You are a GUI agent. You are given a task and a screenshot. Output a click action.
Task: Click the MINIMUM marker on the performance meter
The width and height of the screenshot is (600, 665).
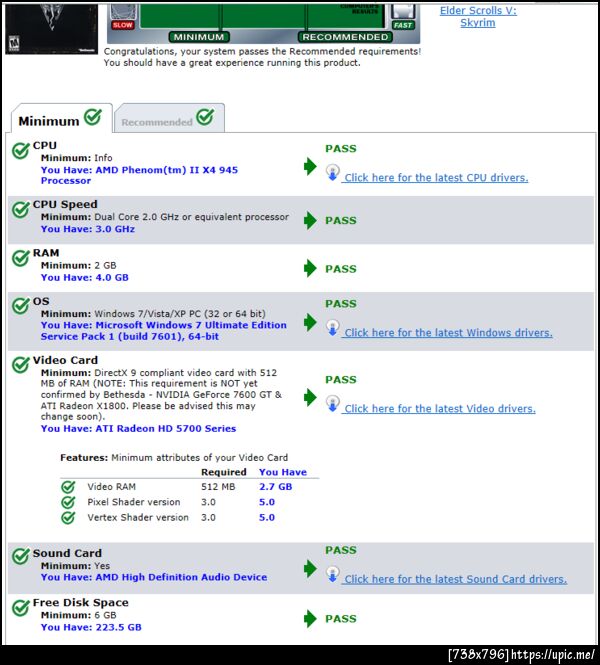(x=199, y=37)
